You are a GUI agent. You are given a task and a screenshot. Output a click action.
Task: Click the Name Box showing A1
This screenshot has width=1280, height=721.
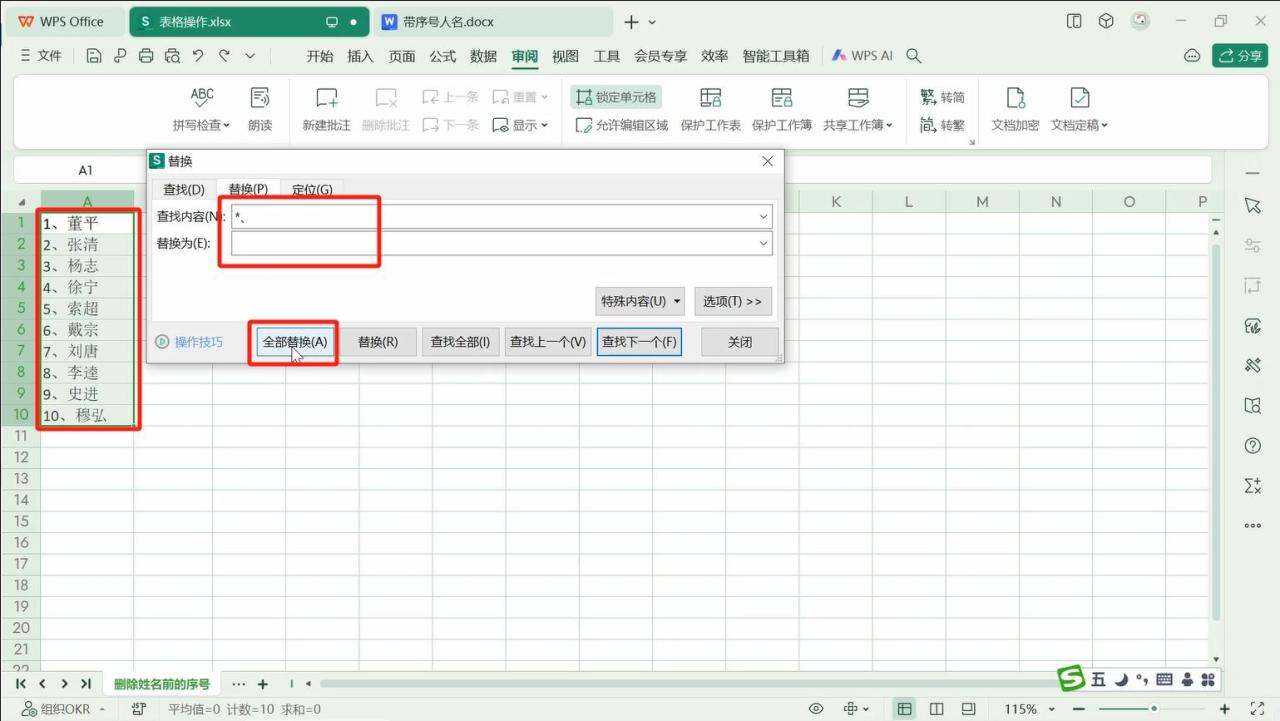85,170
